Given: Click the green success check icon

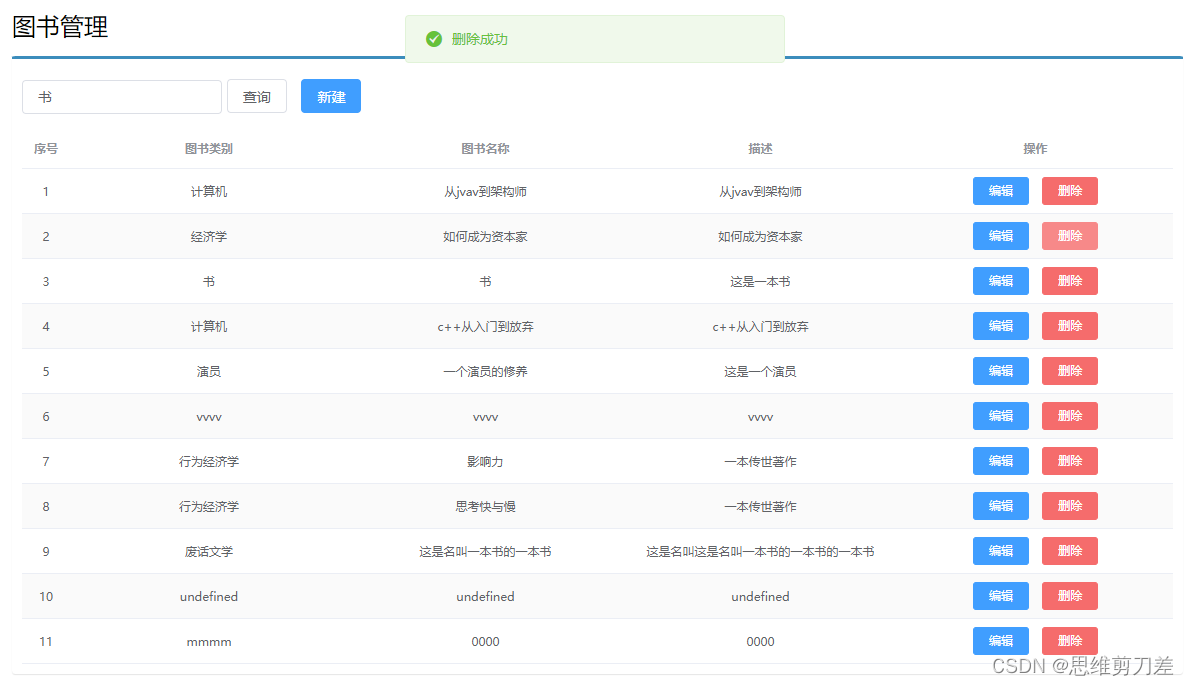Looking at the screenshot, I should point(433,39).
